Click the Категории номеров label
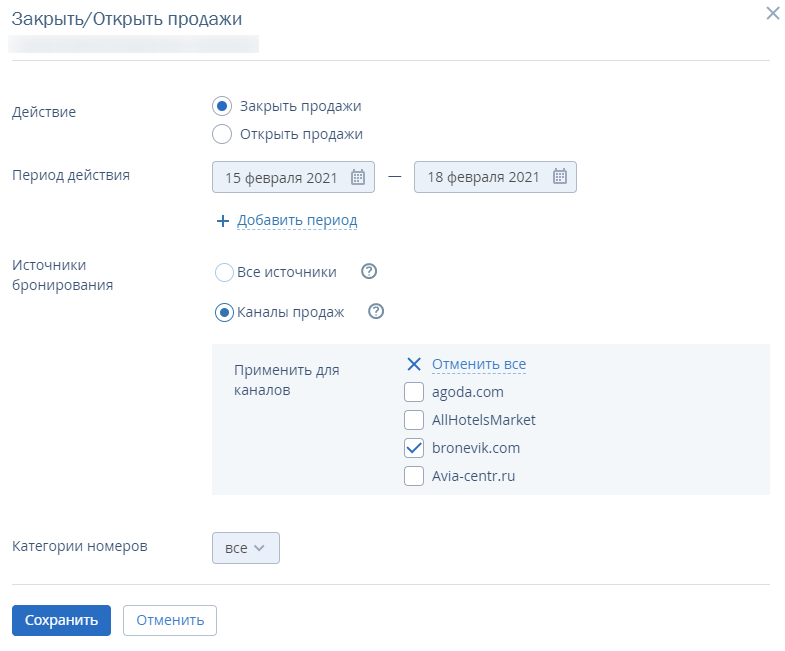Screen dimensions: 785x651 (80, 546)
